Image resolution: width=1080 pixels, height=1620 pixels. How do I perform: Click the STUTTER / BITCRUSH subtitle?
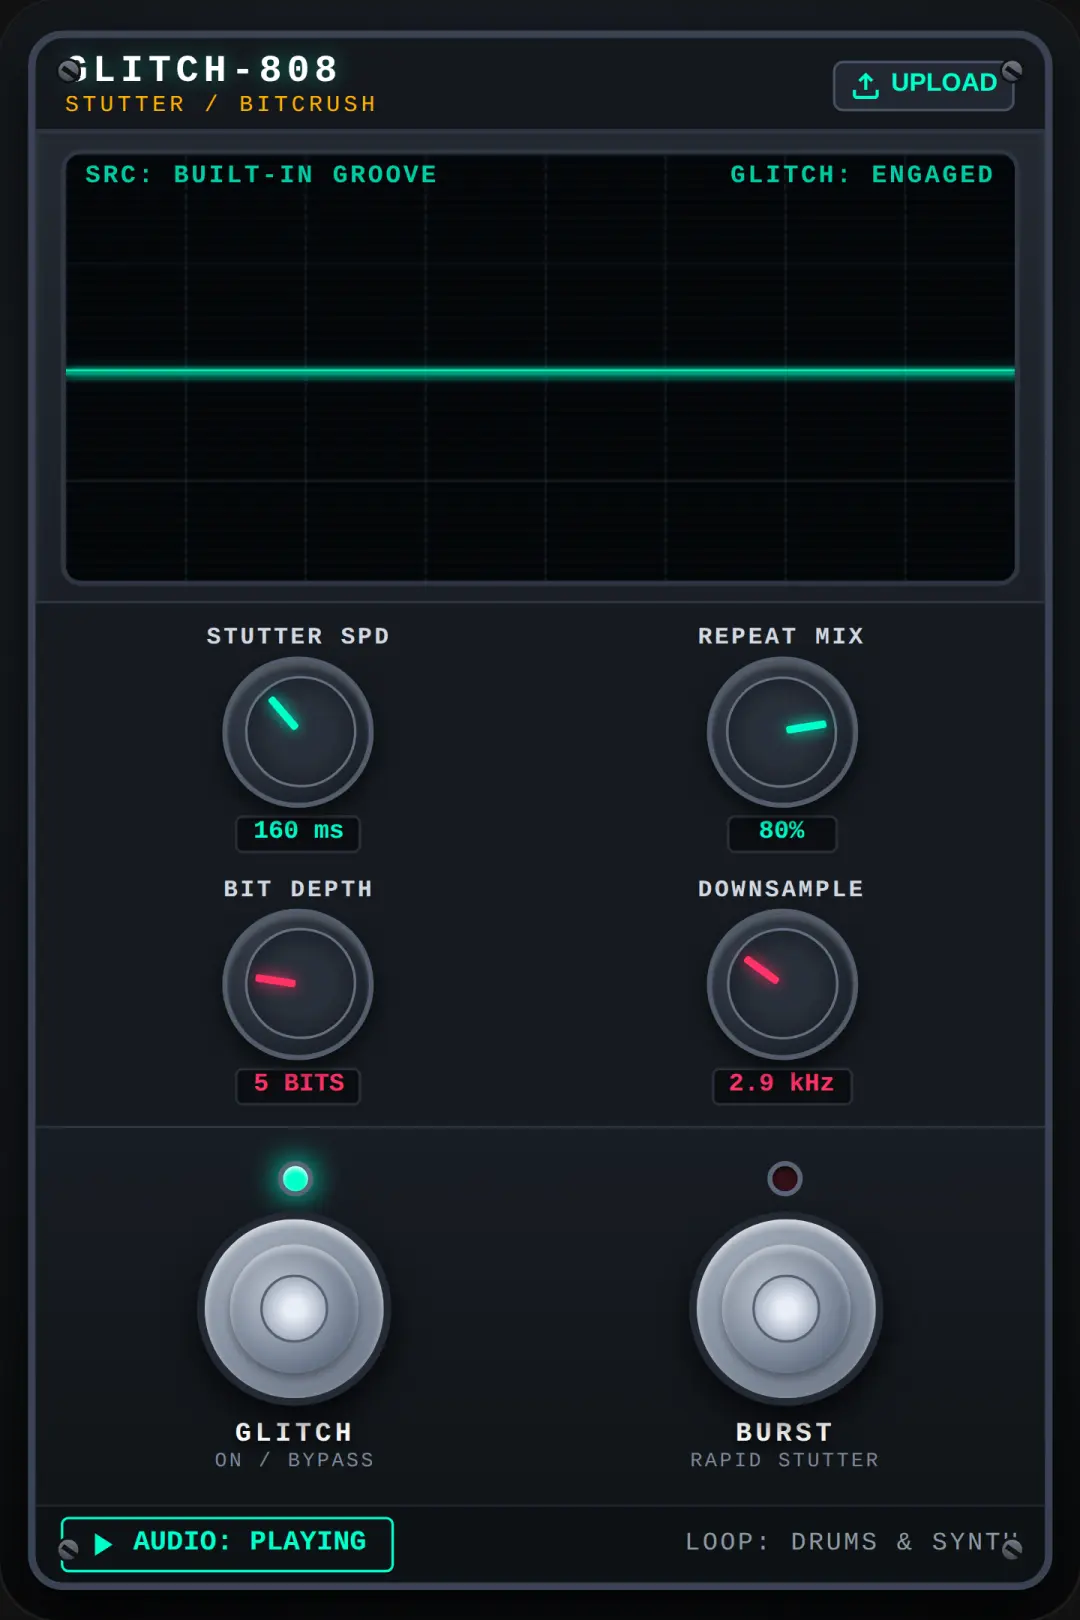(x=221, y=104)
